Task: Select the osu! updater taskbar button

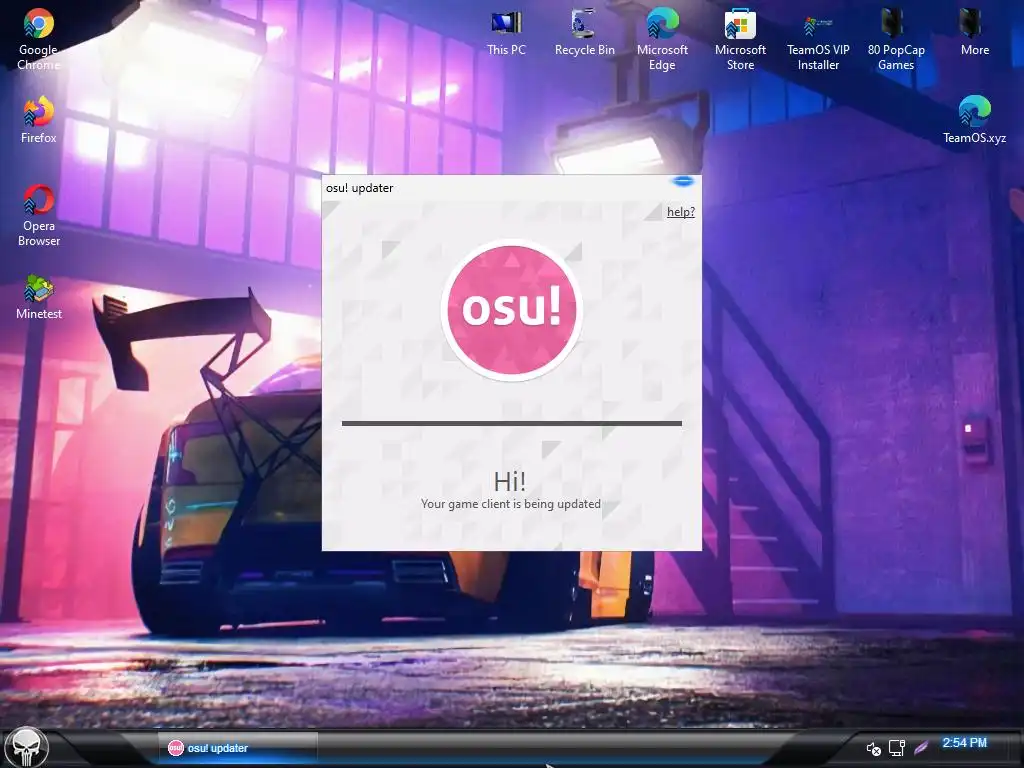Action: [x=238, y=748]
